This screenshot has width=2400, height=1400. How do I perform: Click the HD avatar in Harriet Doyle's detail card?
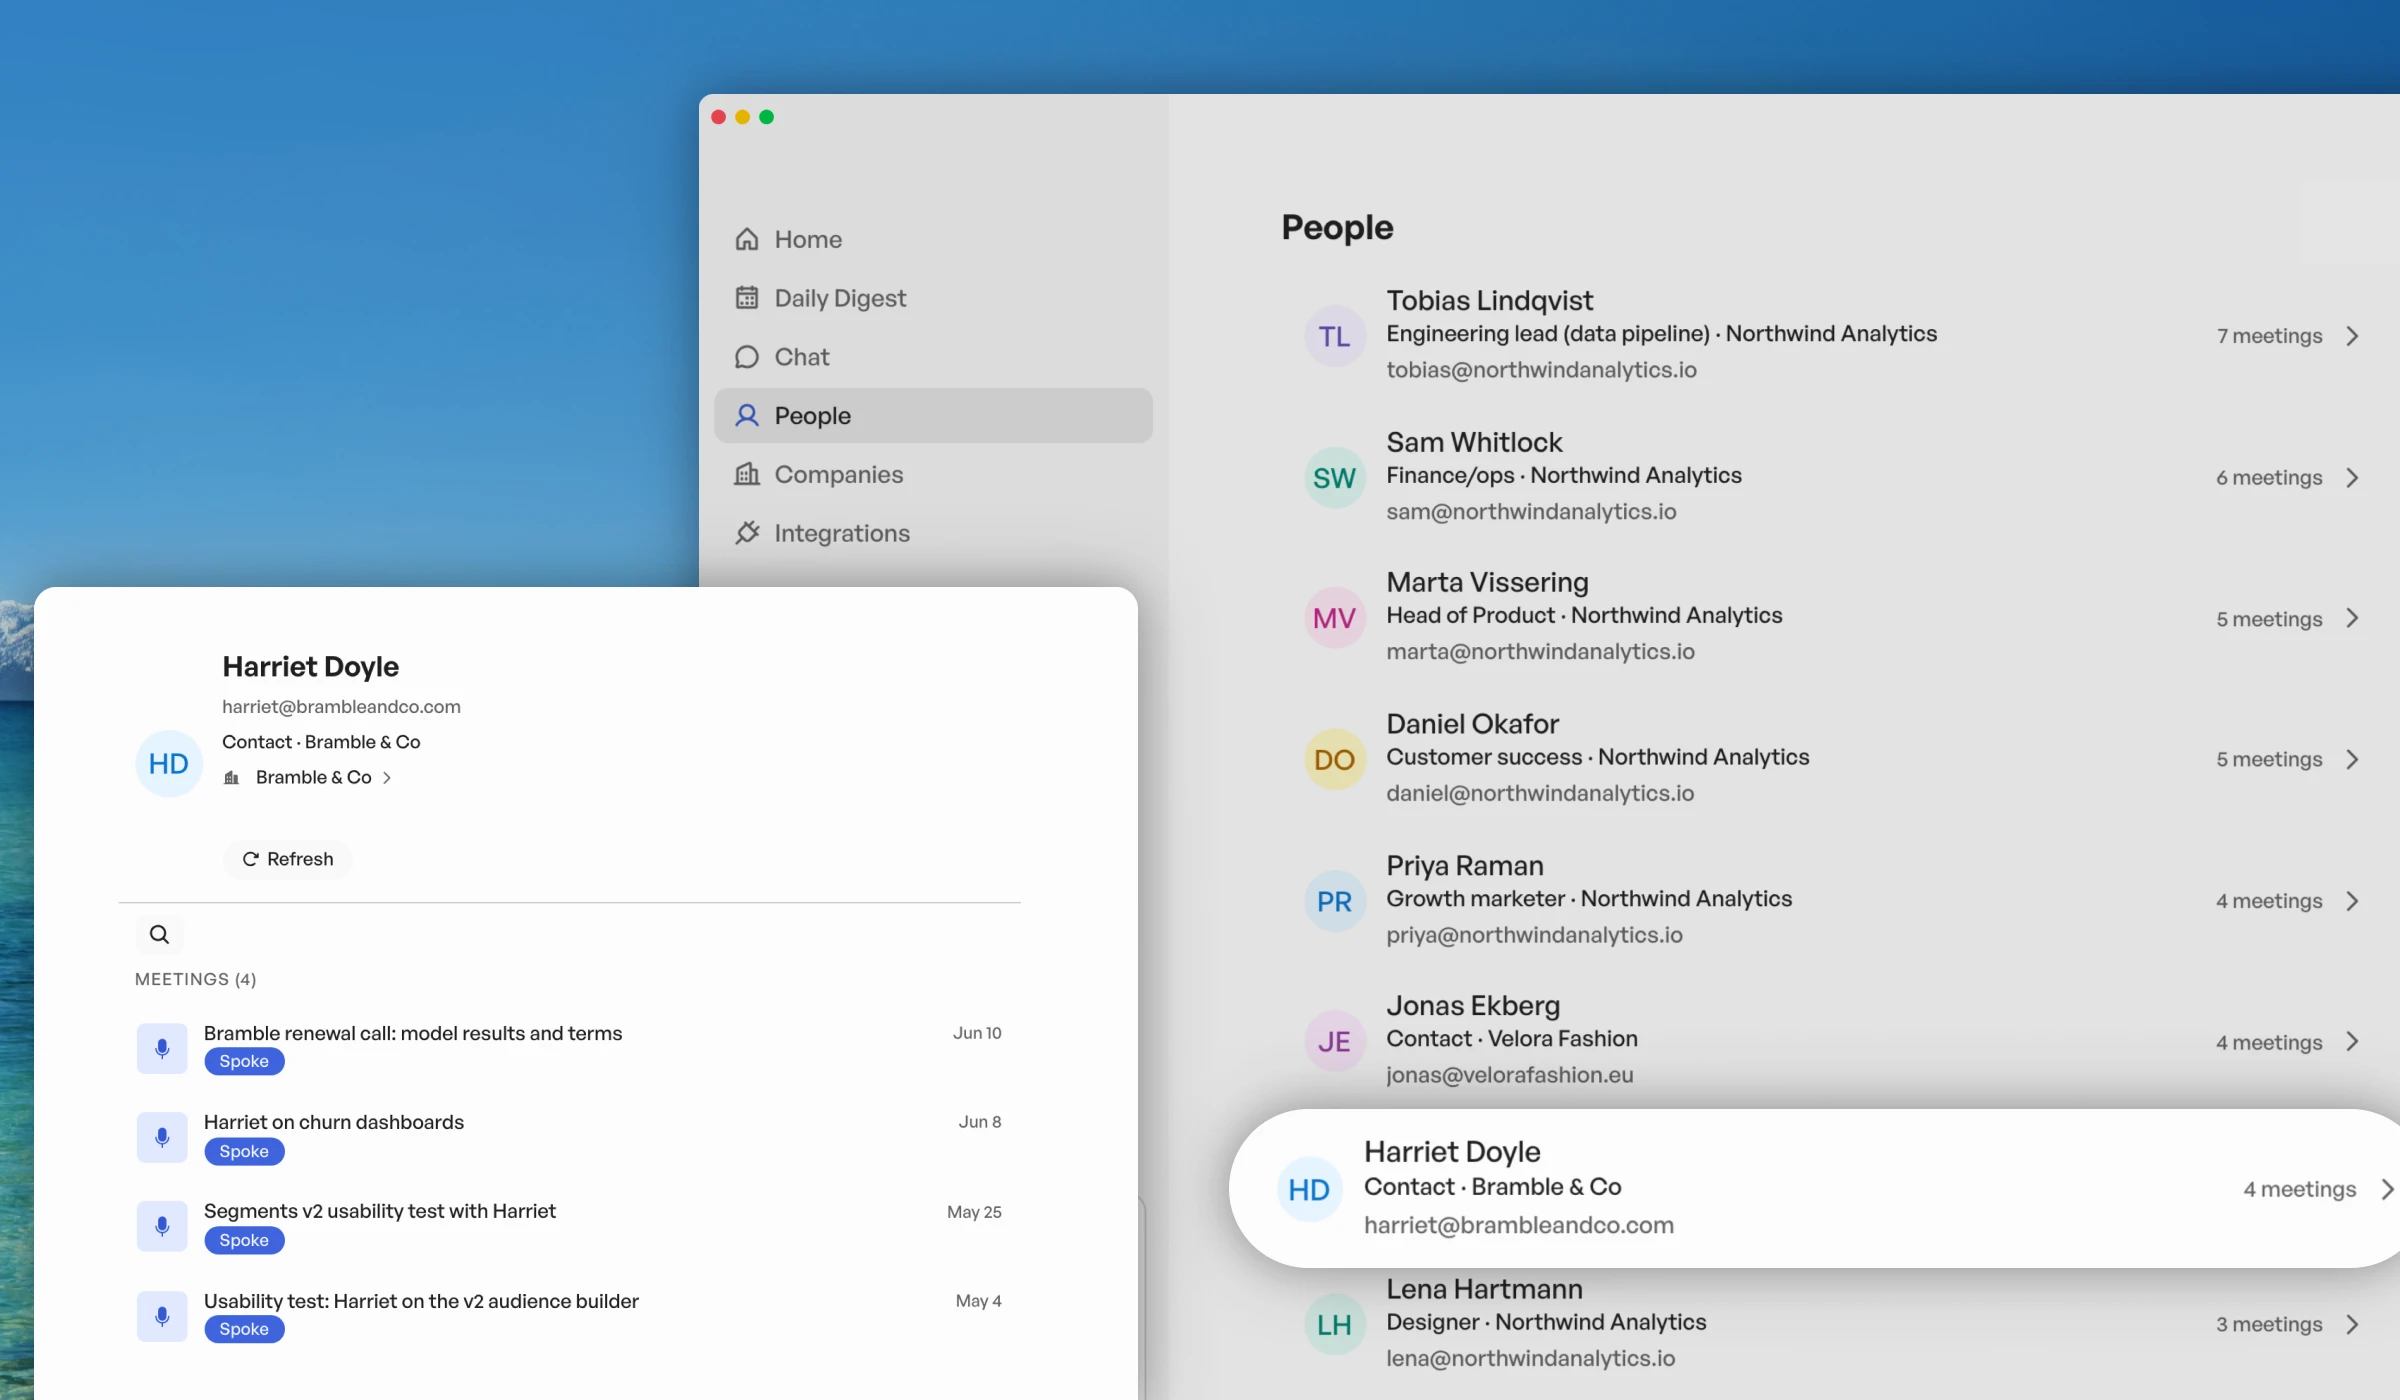pyautogui.click(x=169, y=764)
